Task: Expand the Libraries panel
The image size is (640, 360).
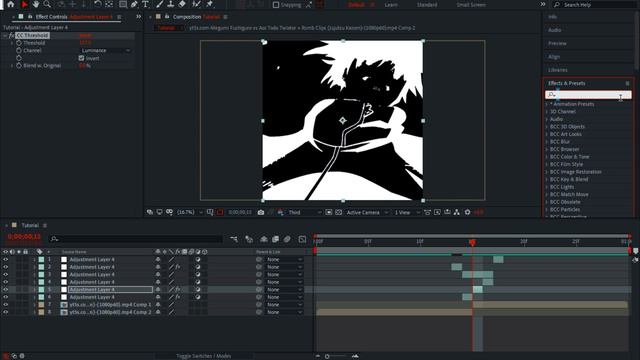Action: click(x=558, y=70)
